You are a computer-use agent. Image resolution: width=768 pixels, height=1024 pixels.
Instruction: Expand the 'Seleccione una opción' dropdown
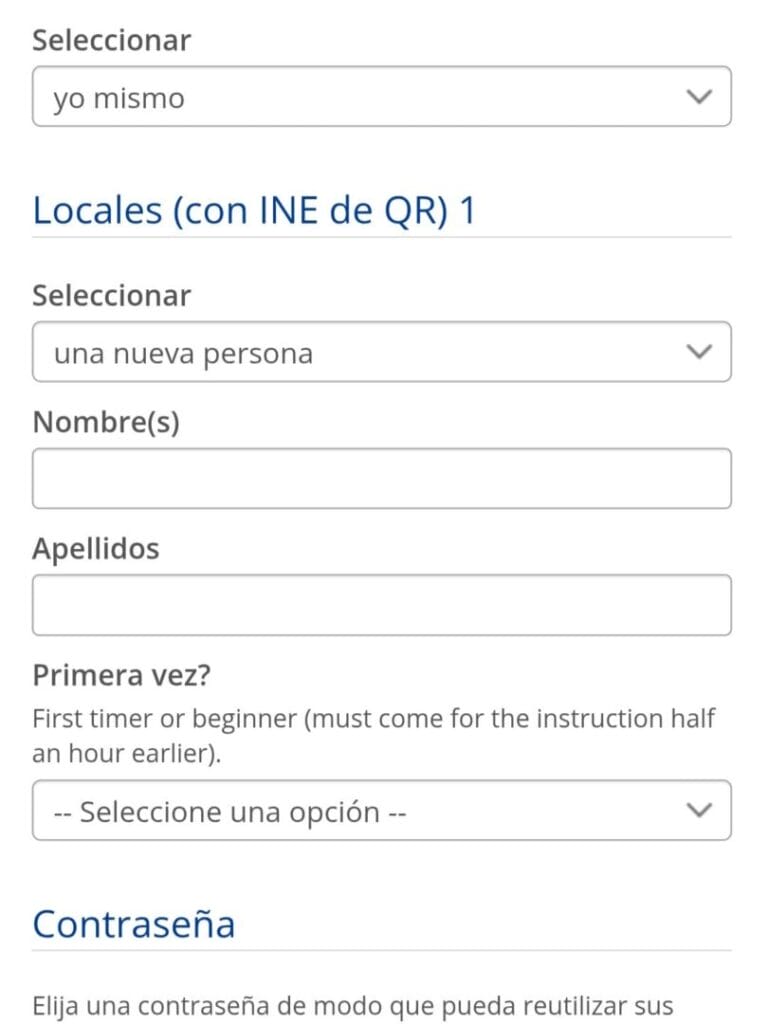(x=381, y=810)
